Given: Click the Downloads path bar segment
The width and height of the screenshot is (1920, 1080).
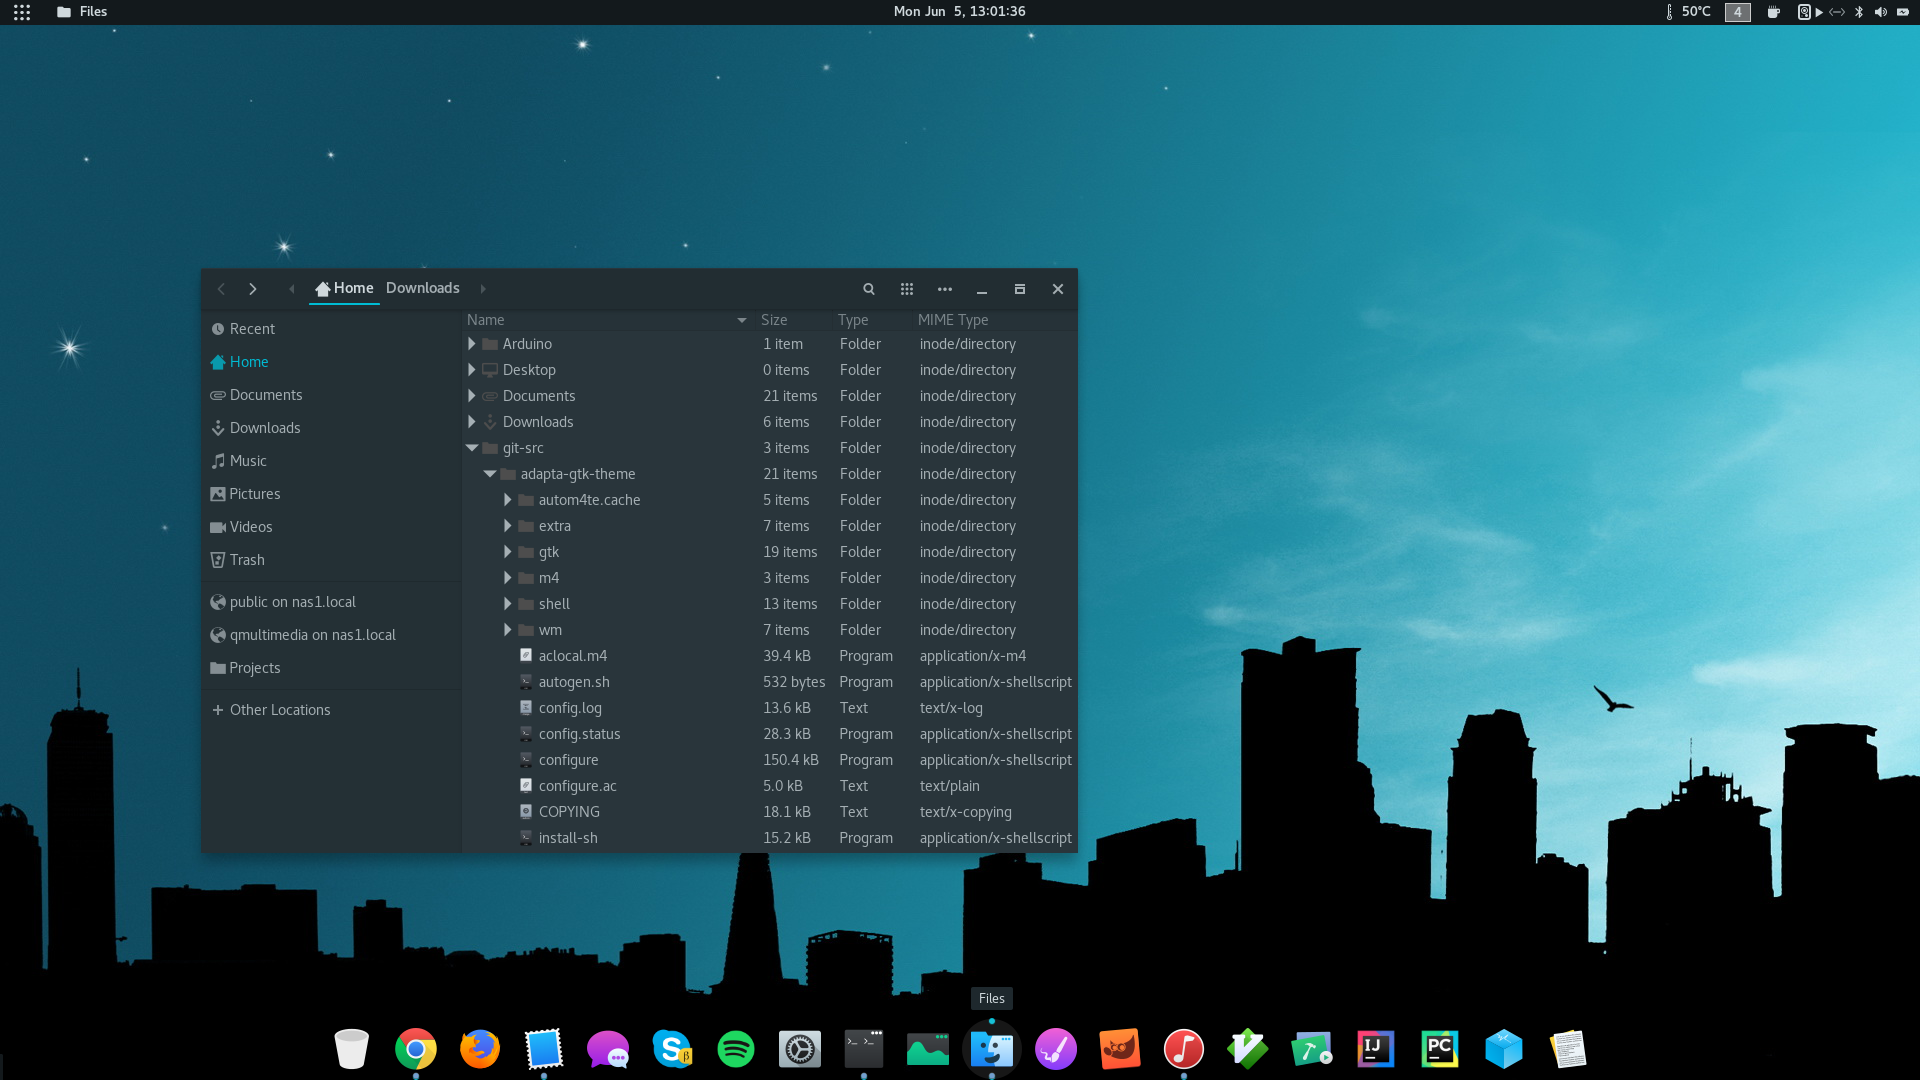Looking at the screenshot, I should point(422,288).
